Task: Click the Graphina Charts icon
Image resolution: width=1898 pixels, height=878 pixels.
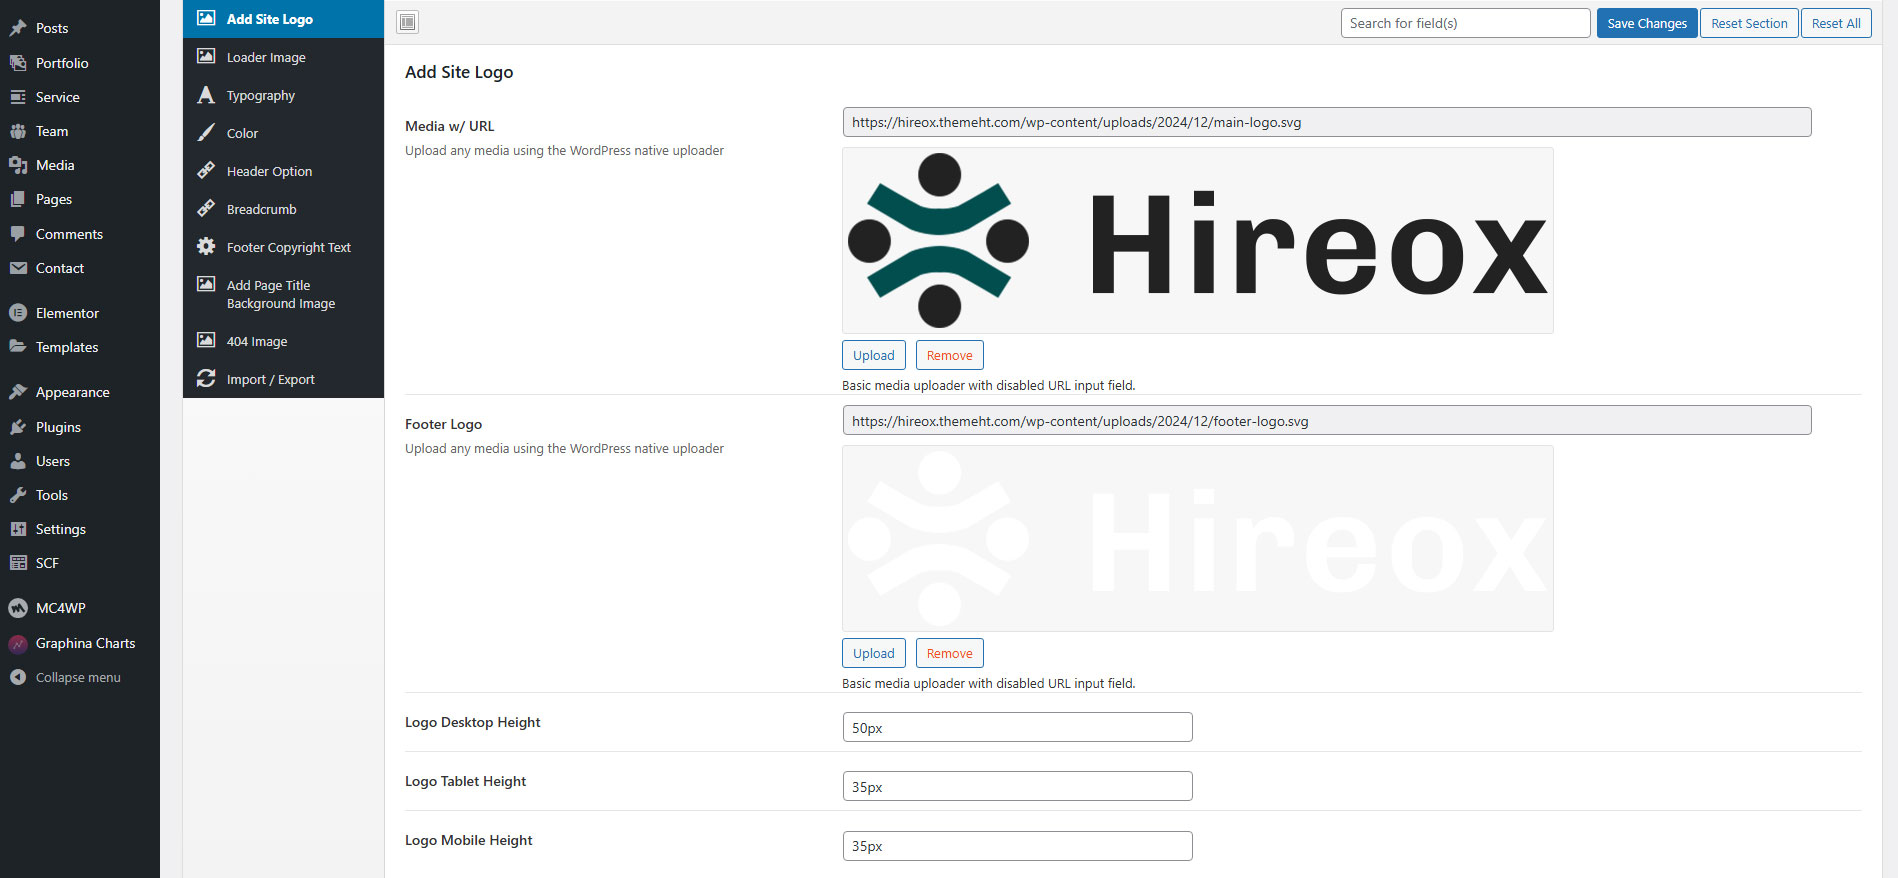Action: pos(18,643)
